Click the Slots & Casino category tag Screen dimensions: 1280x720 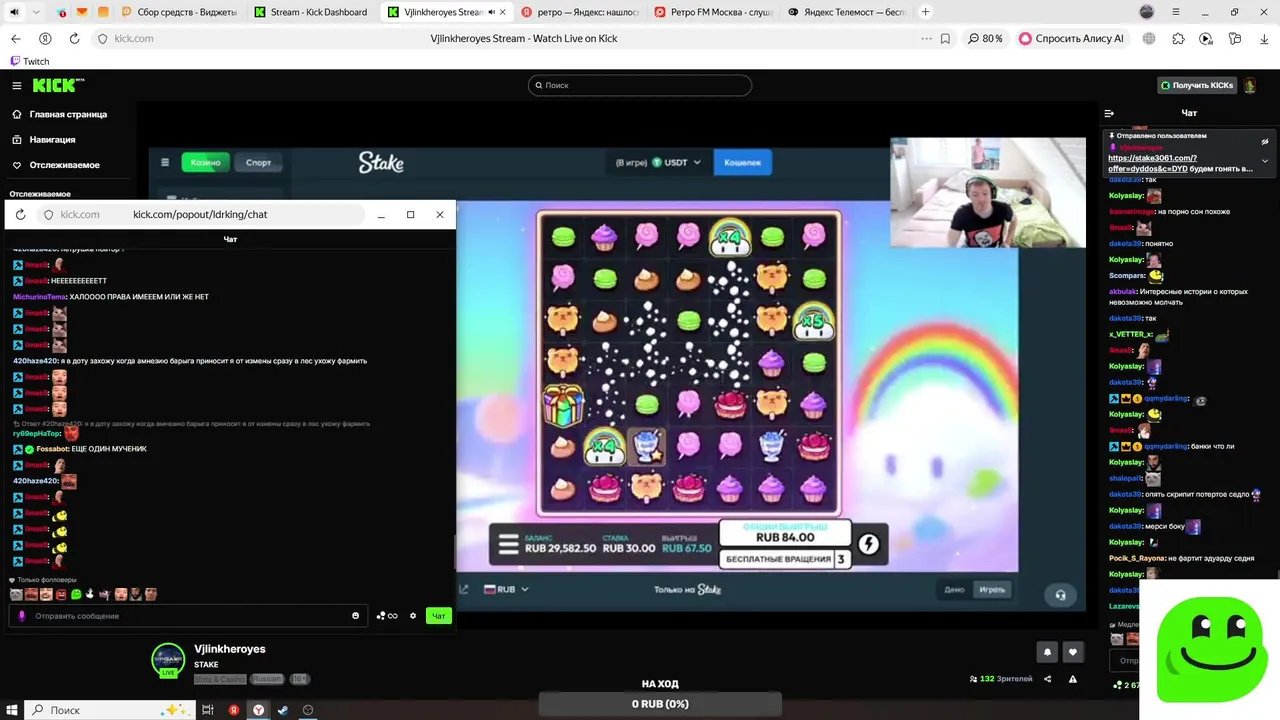[219, 679]
